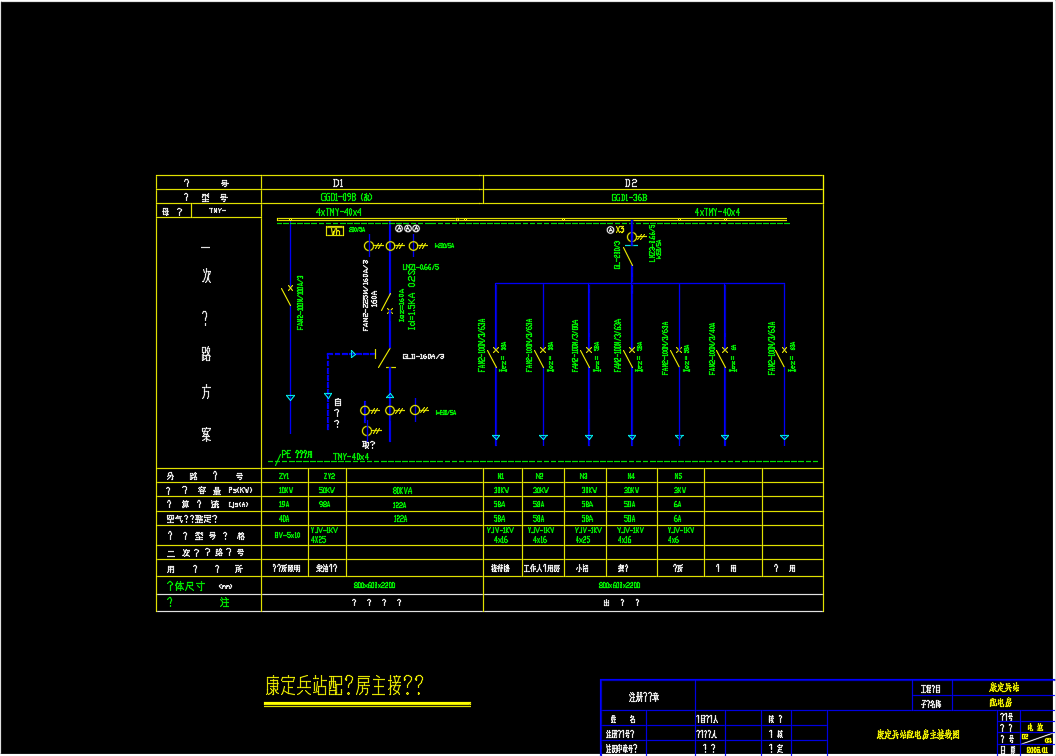
Task: Click the N3 circuit number cell
Action: pyautogui.click(x=583, y=476)
